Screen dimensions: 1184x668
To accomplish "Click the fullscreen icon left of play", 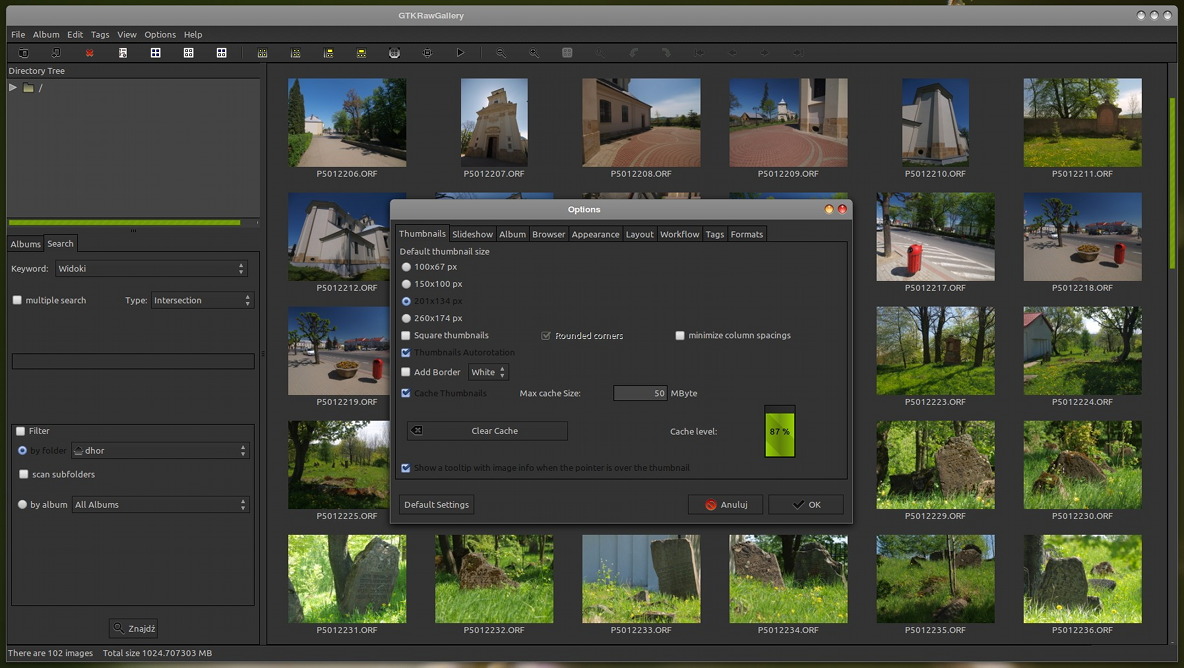I will [x=427, y=53].
